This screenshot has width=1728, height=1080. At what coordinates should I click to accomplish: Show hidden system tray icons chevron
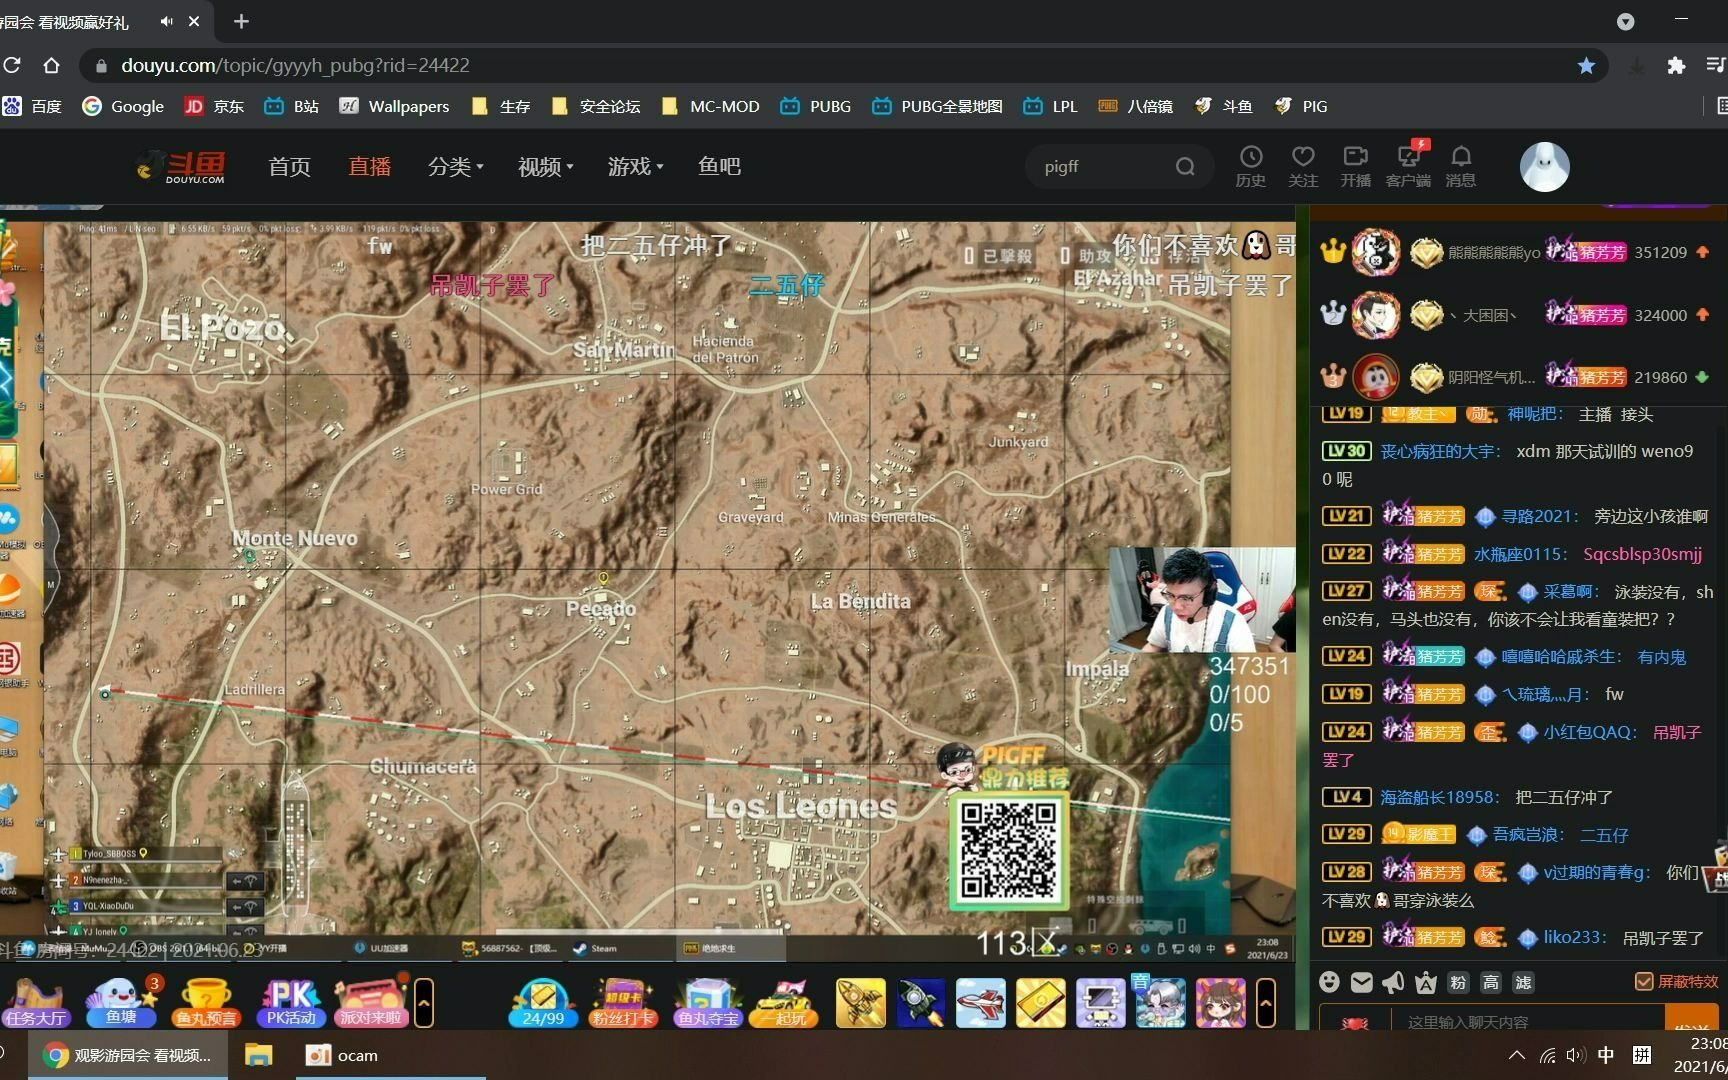pos(1516,1055)
